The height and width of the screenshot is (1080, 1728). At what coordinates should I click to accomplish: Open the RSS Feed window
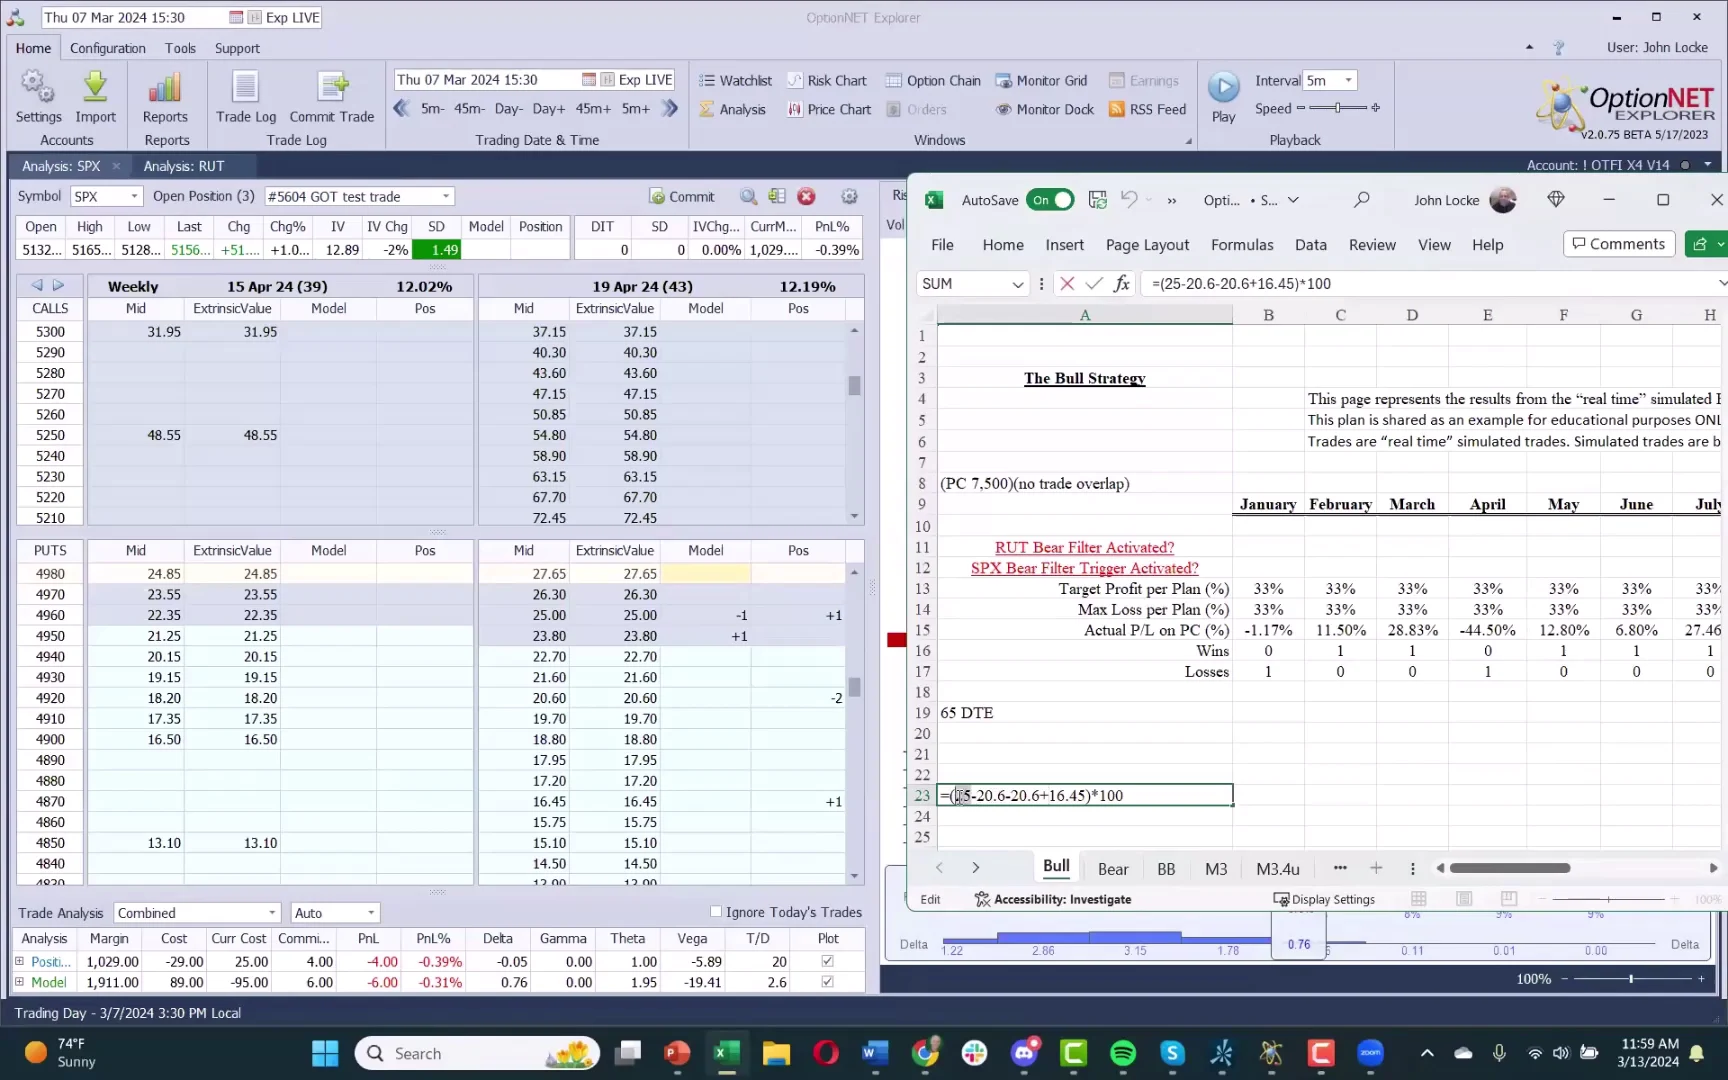(x=1147, y=109)
